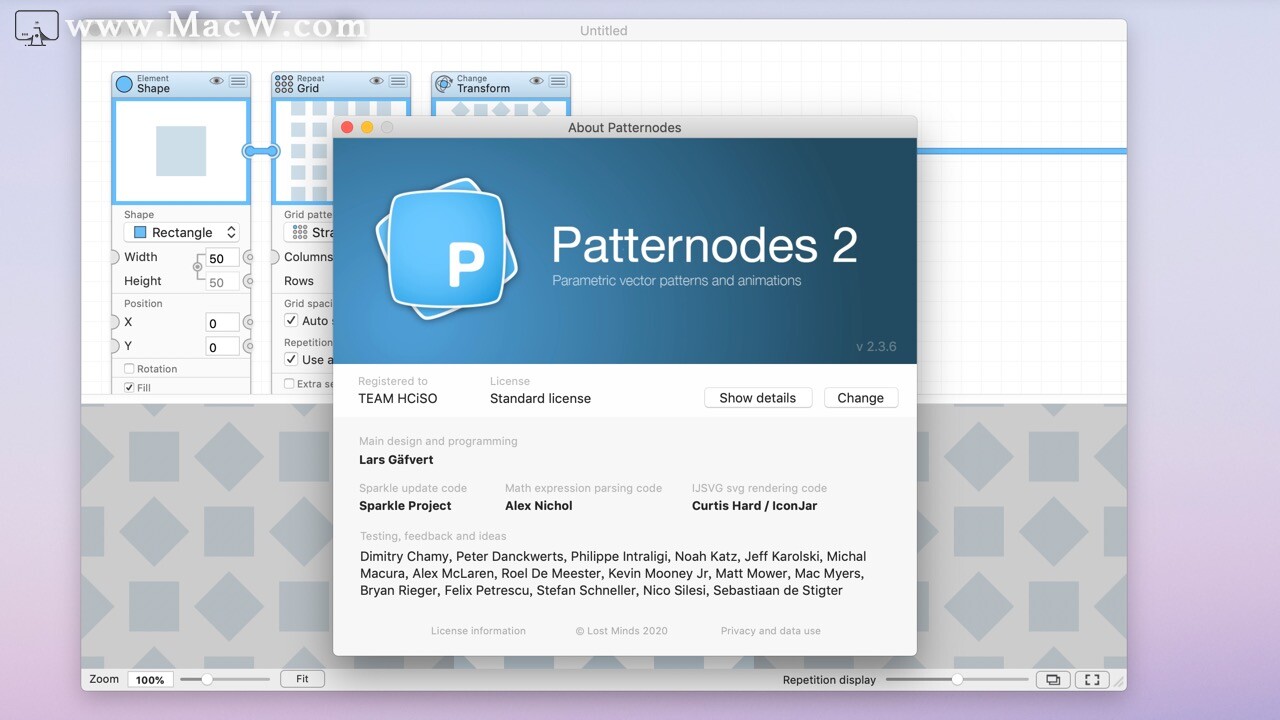Click the 'Lars Gäfvert' credit name
This screenshot has height=720, width=1280.
click(x=396, y=460)
